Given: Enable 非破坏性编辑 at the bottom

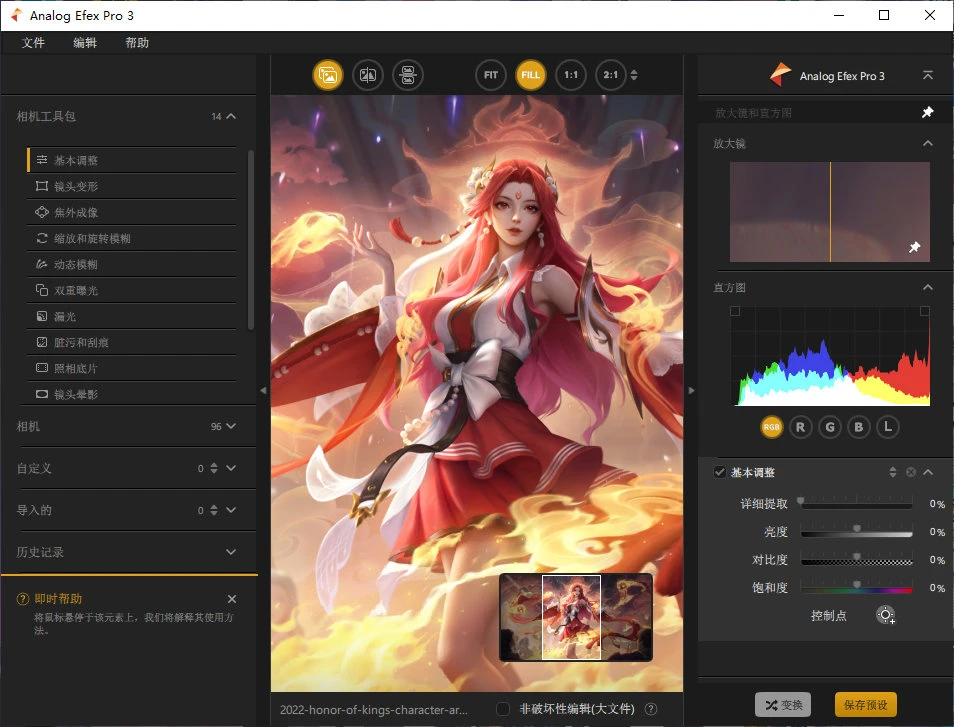Looking at the screenshot, I should [x=503, y=708].
